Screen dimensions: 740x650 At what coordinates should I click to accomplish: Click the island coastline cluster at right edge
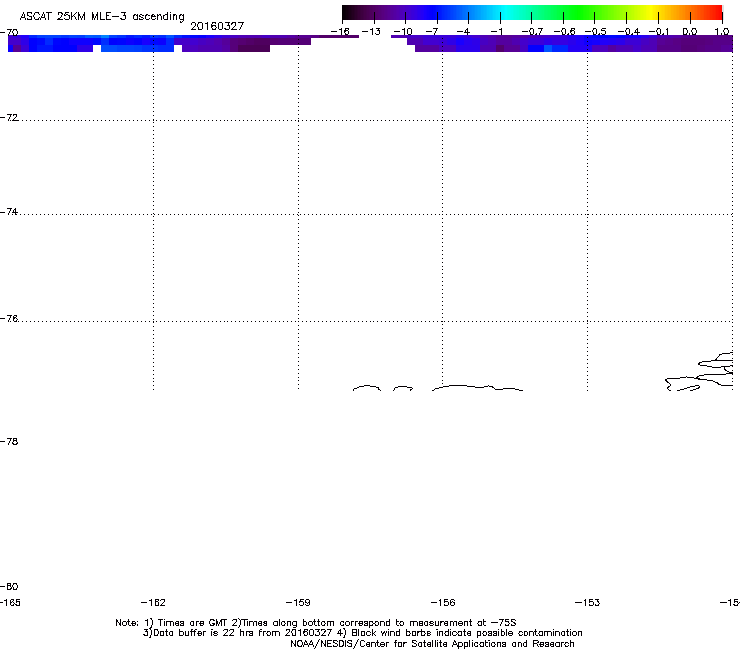point(699,371)
